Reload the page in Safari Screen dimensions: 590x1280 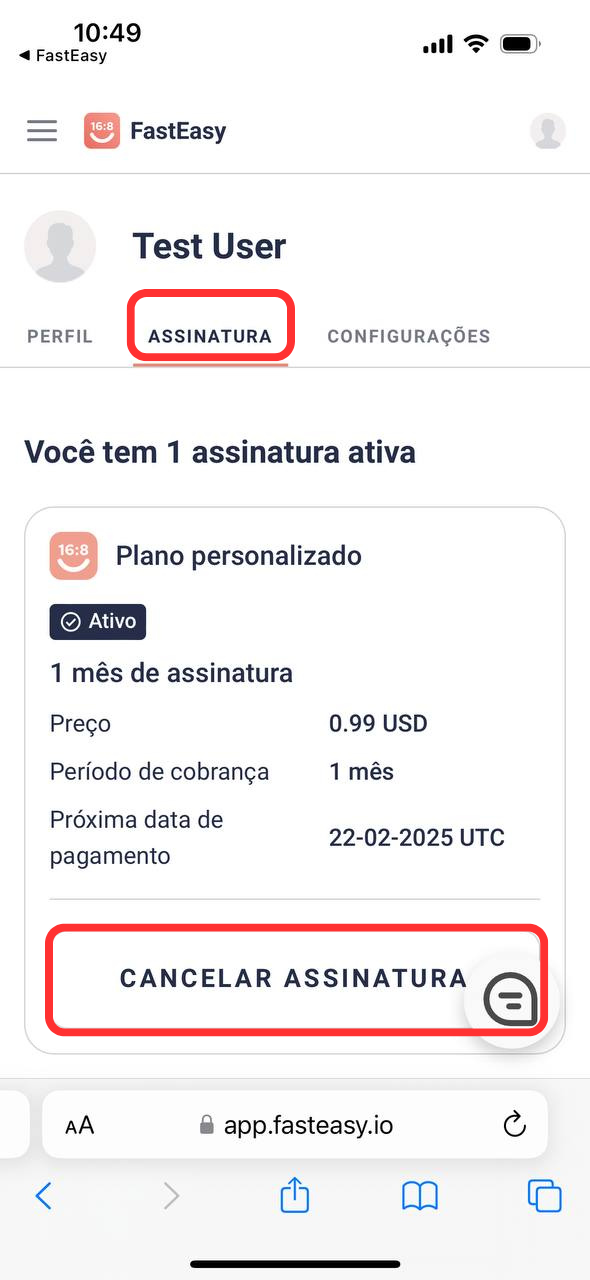point(514,1125)
